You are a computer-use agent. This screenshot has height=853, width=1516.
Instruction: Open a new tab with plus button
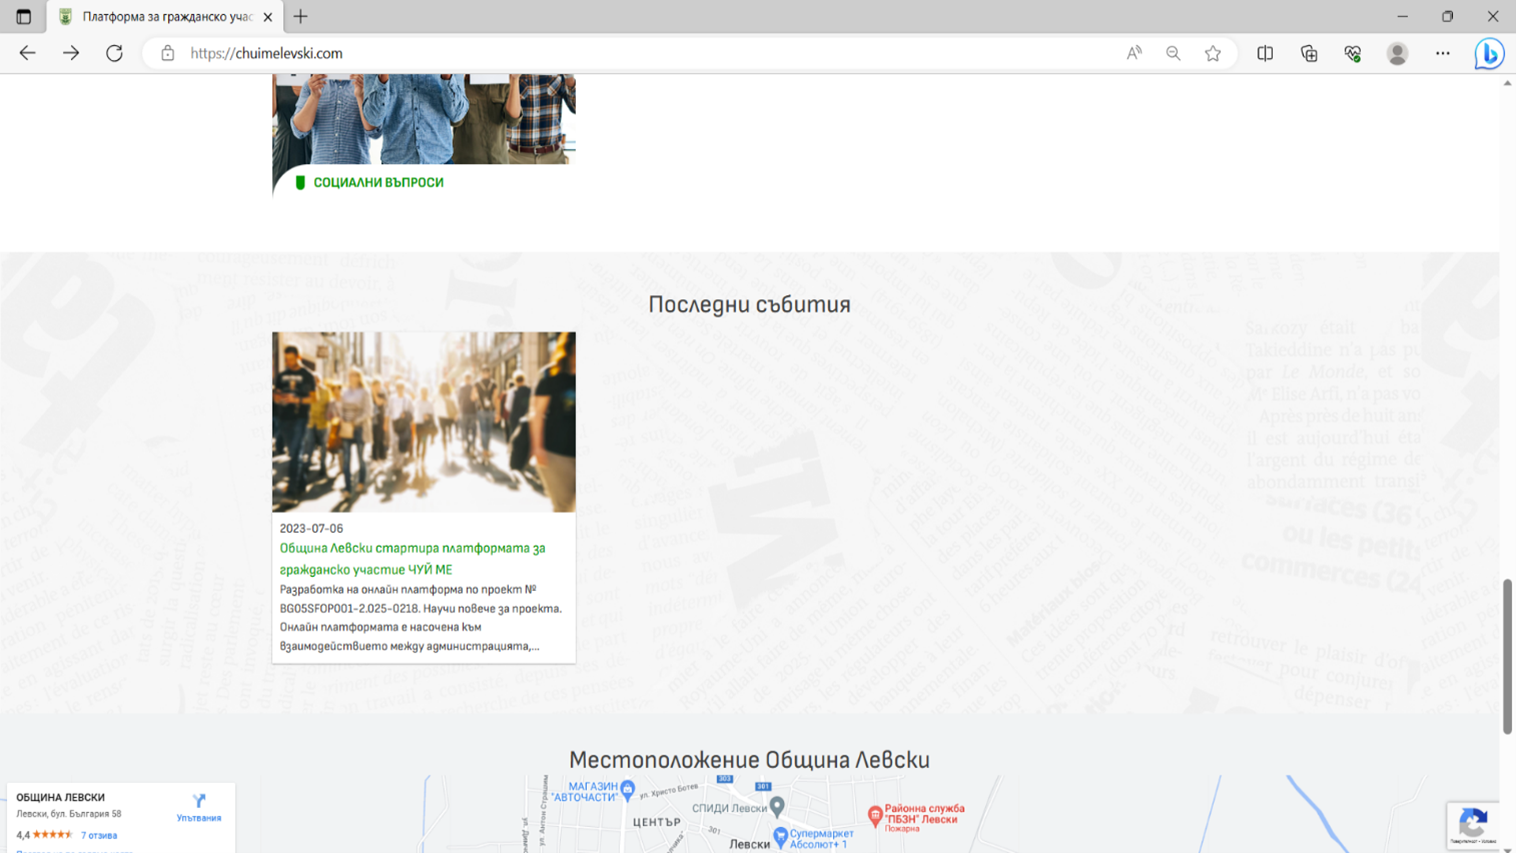coord(300,17)
